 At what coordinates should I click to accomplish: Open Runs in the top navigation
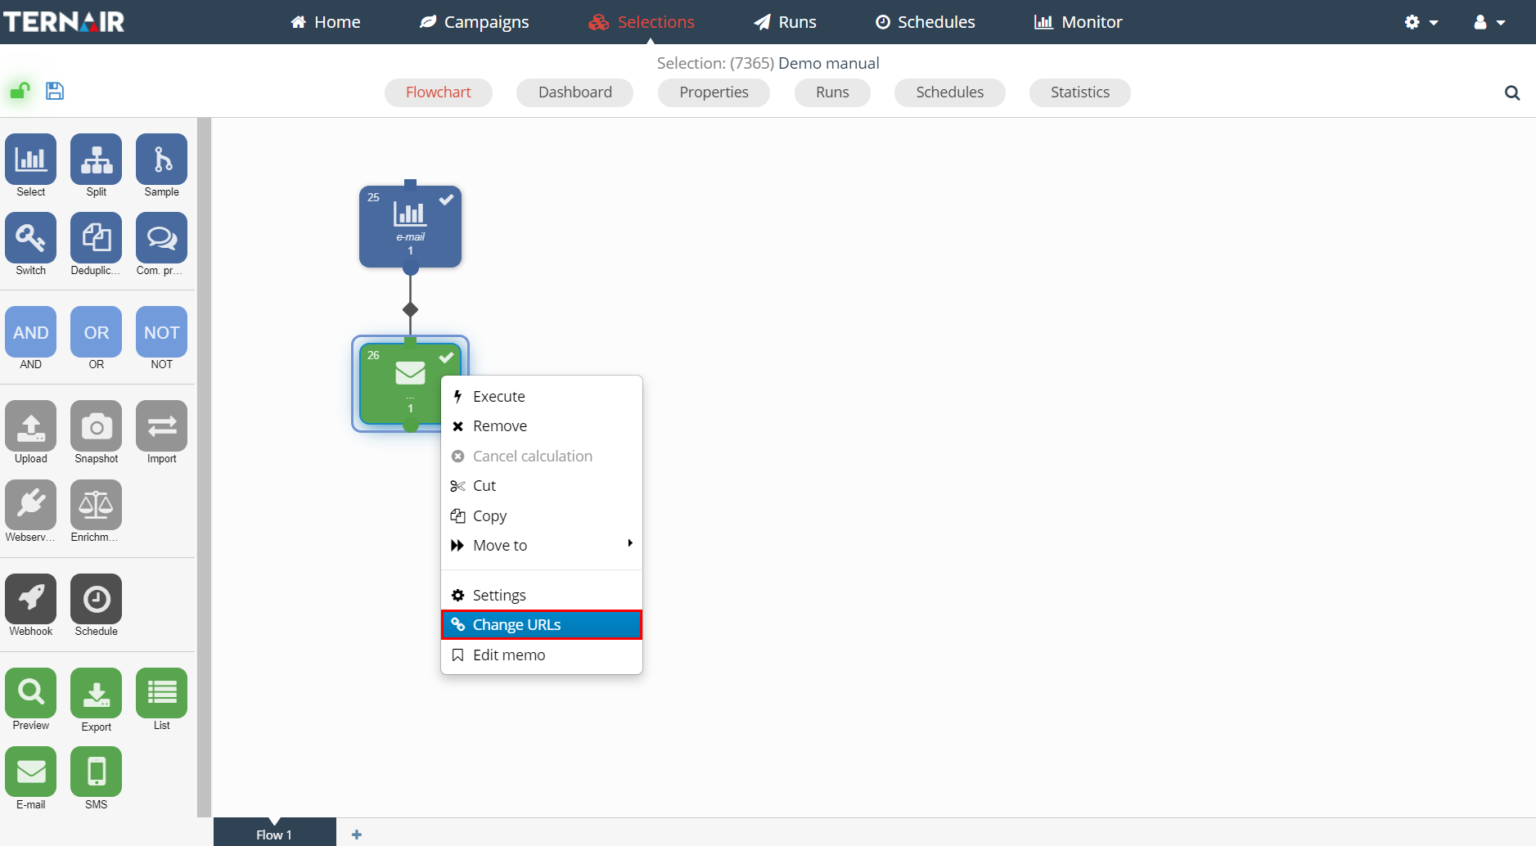click(785, 22)
